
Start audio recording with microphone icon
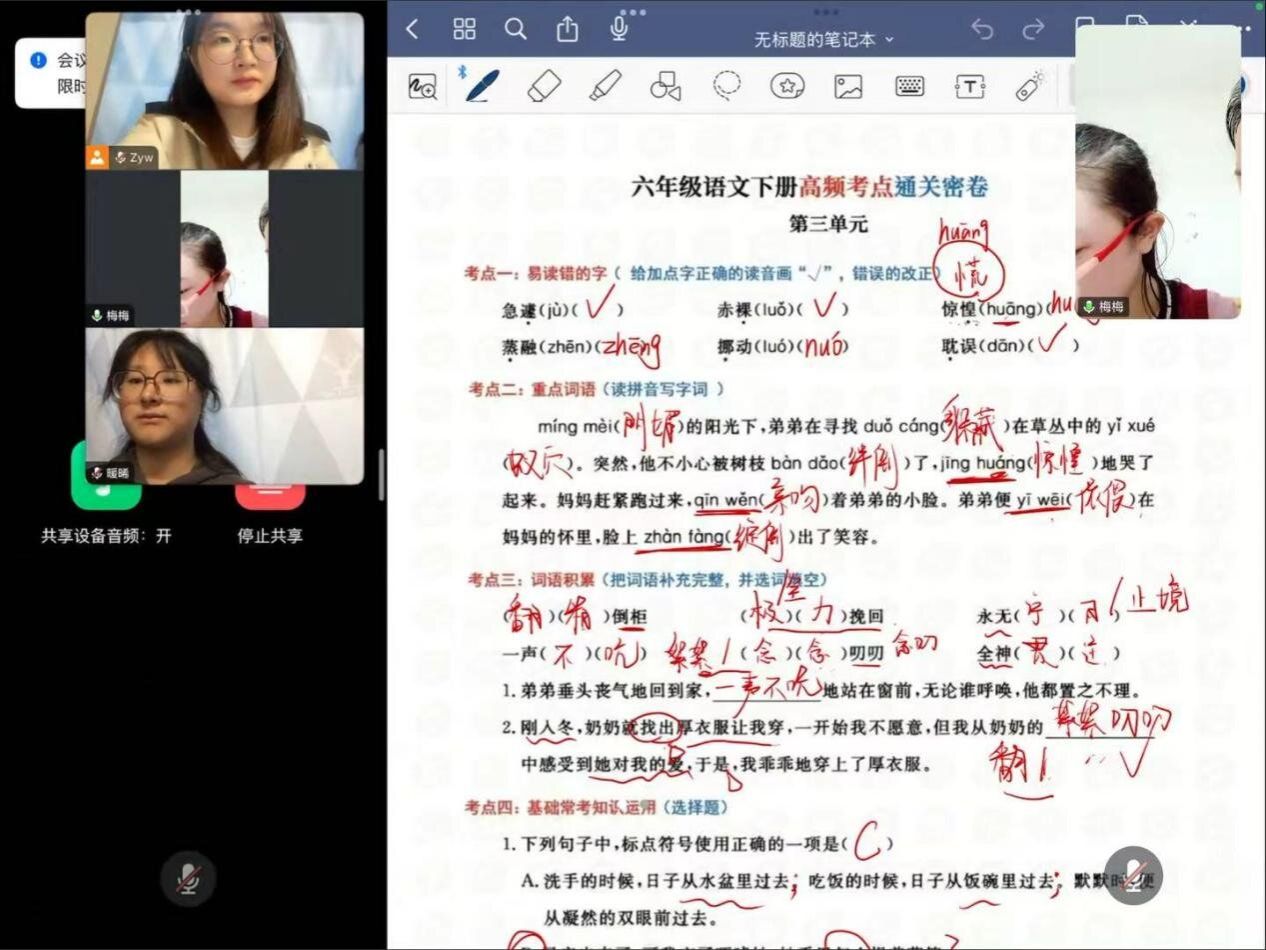pyautogui.click(x=619, y=29)
